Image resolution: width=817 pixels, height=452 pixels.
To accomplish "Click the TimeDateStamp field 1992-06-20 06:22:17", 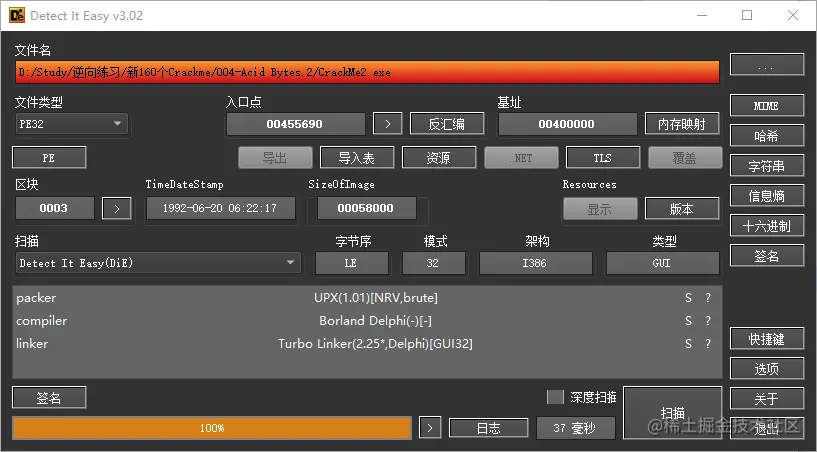I will 220,209.
